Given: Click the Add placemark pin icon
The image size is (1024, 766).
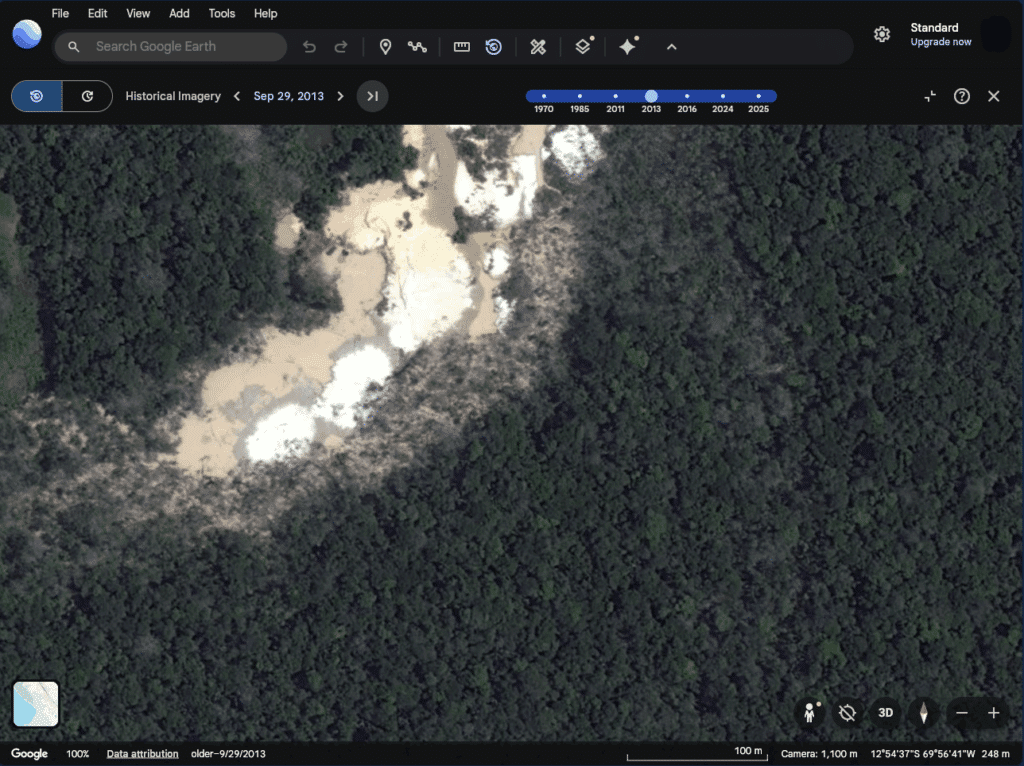Looking at the screenshot, I should (385, 47).
